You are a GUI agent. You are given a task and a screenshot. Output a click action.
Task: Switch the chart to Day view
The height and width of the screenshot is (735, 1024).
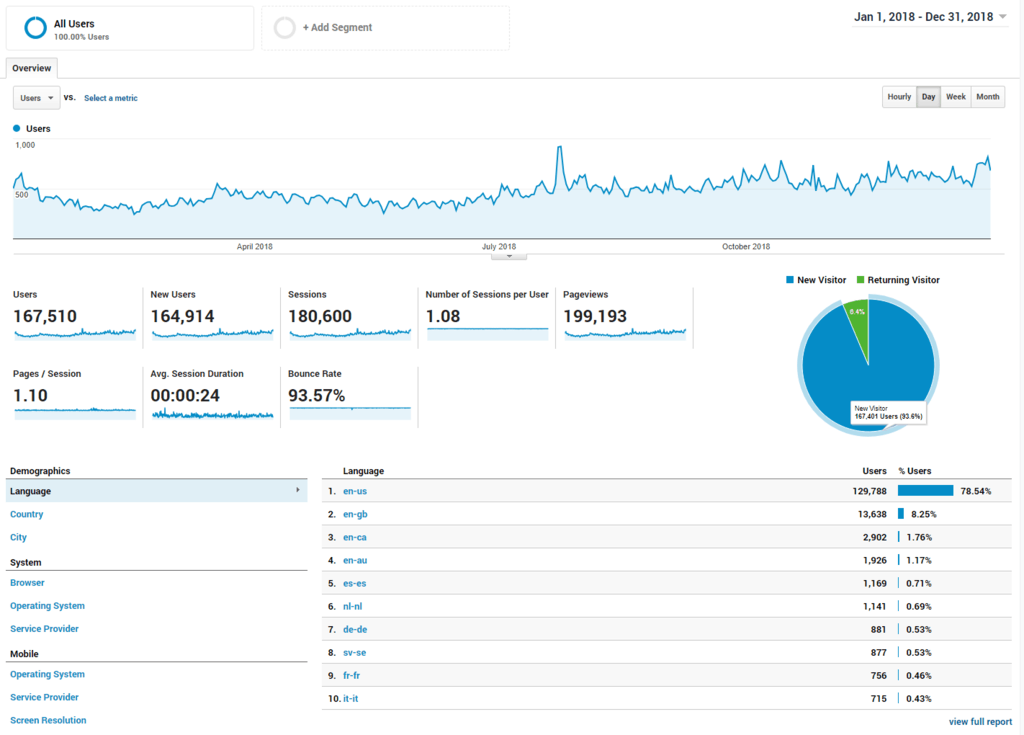click(929, 97)
